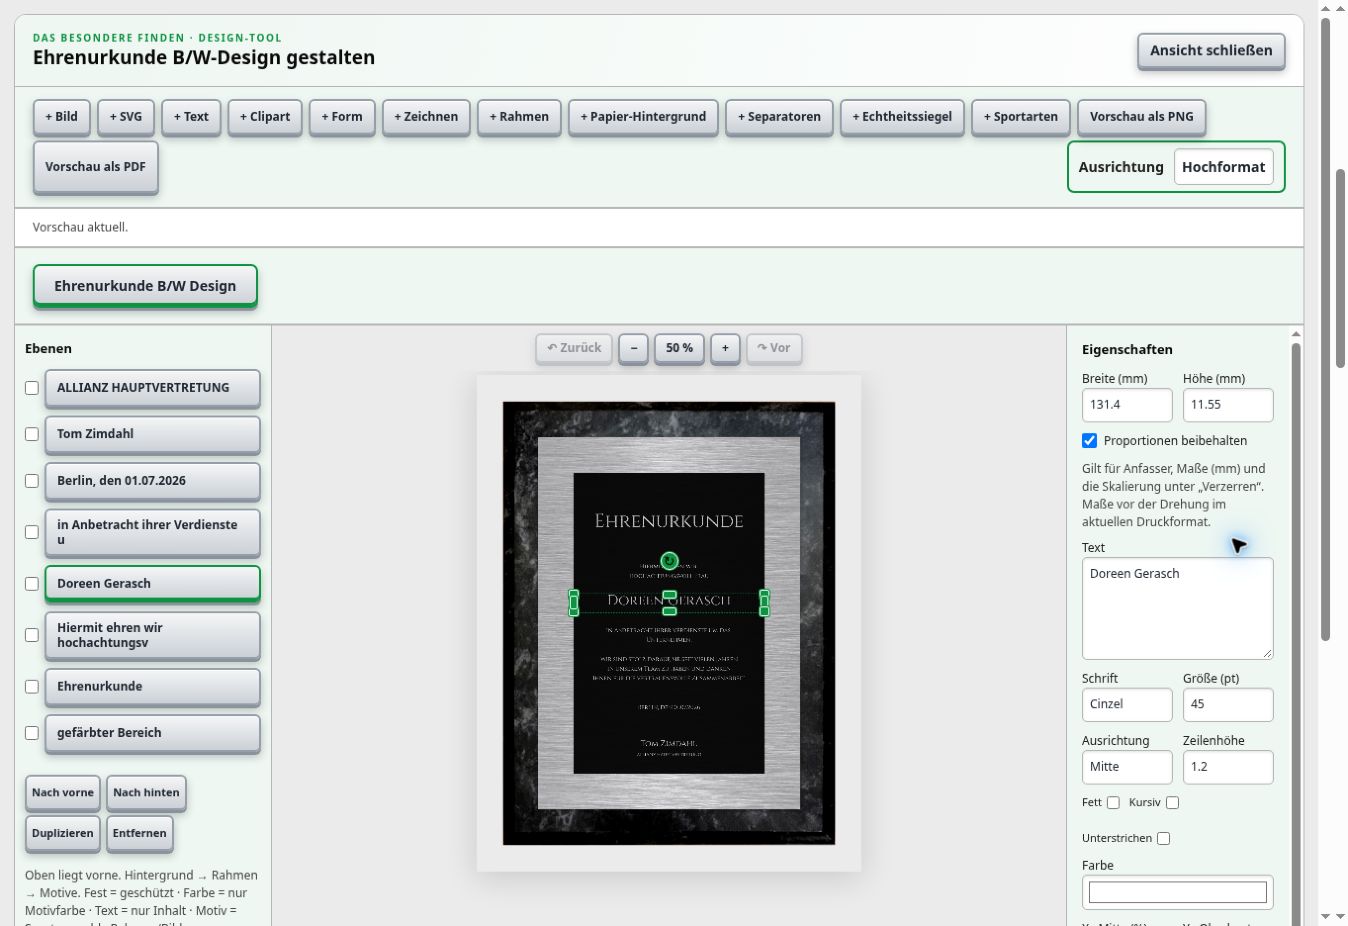Add a frame via + Rahmen

tap(519, 117)
